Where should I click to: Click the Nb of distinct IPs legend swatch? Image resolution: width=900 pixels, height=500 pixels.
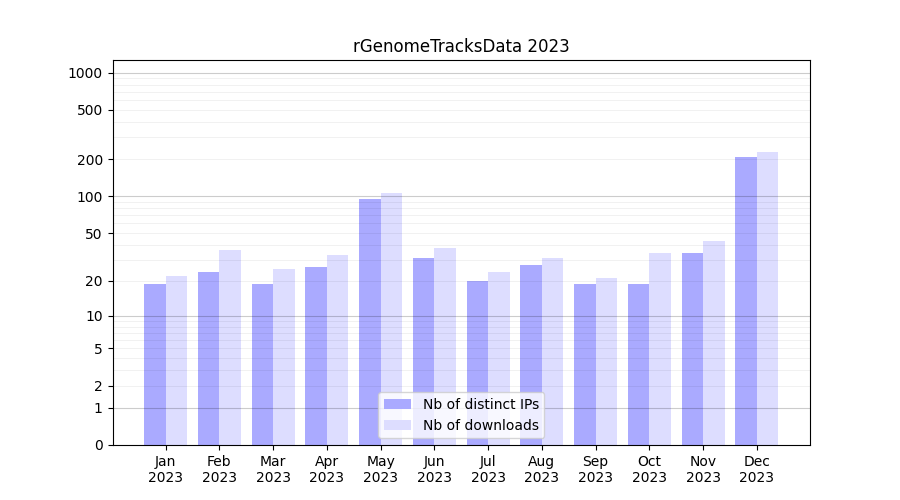(397, 404)
